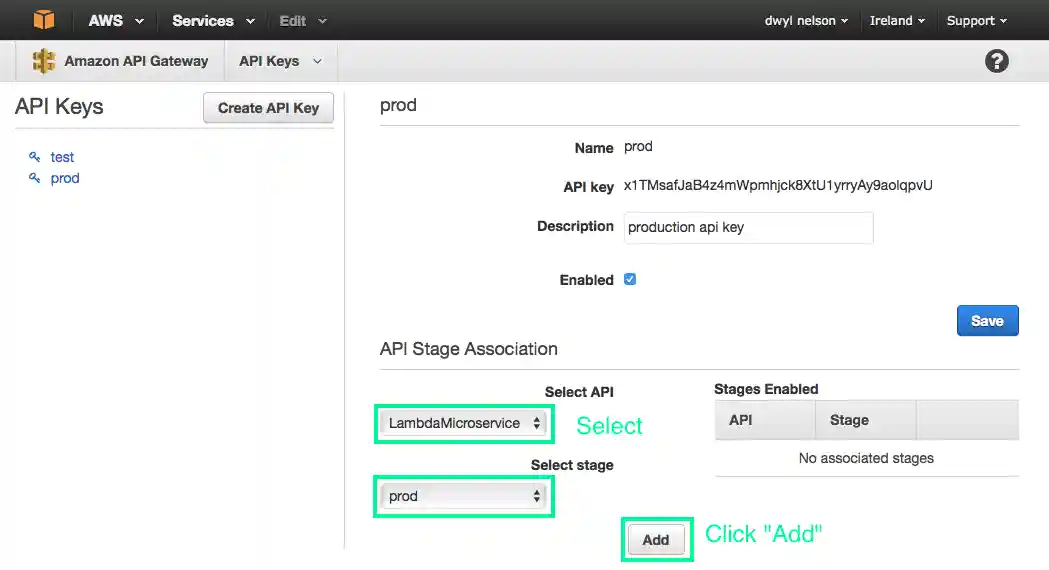This screenshot has width=1049, height=570.
Task: Click the Name value 'prod'
Action: [638, 147]
